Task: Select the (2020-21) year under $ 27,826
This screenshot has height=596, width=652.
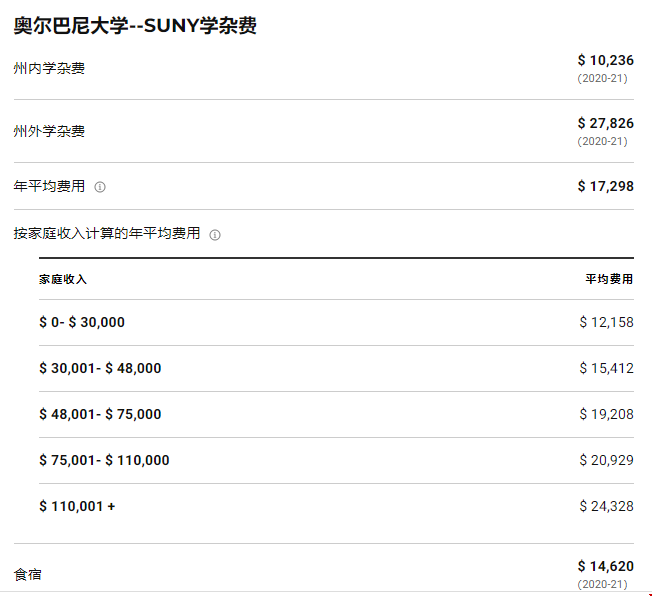Action: (603, 142)
